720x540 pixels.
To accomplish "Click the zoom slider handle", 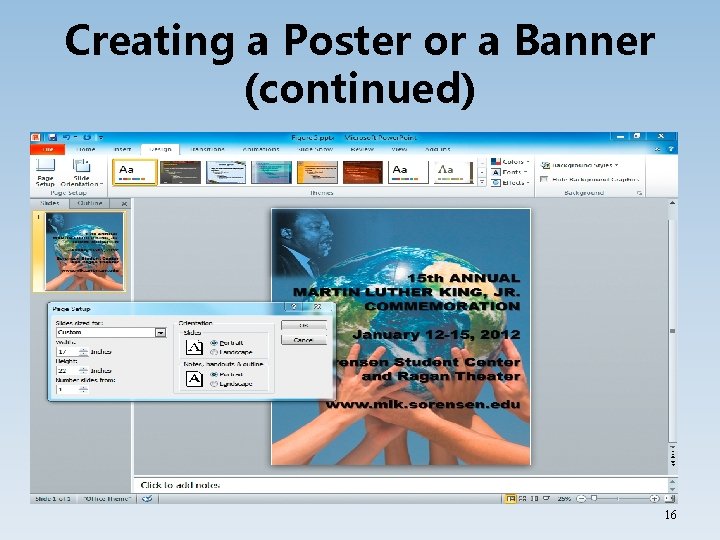I will (594, 499).
